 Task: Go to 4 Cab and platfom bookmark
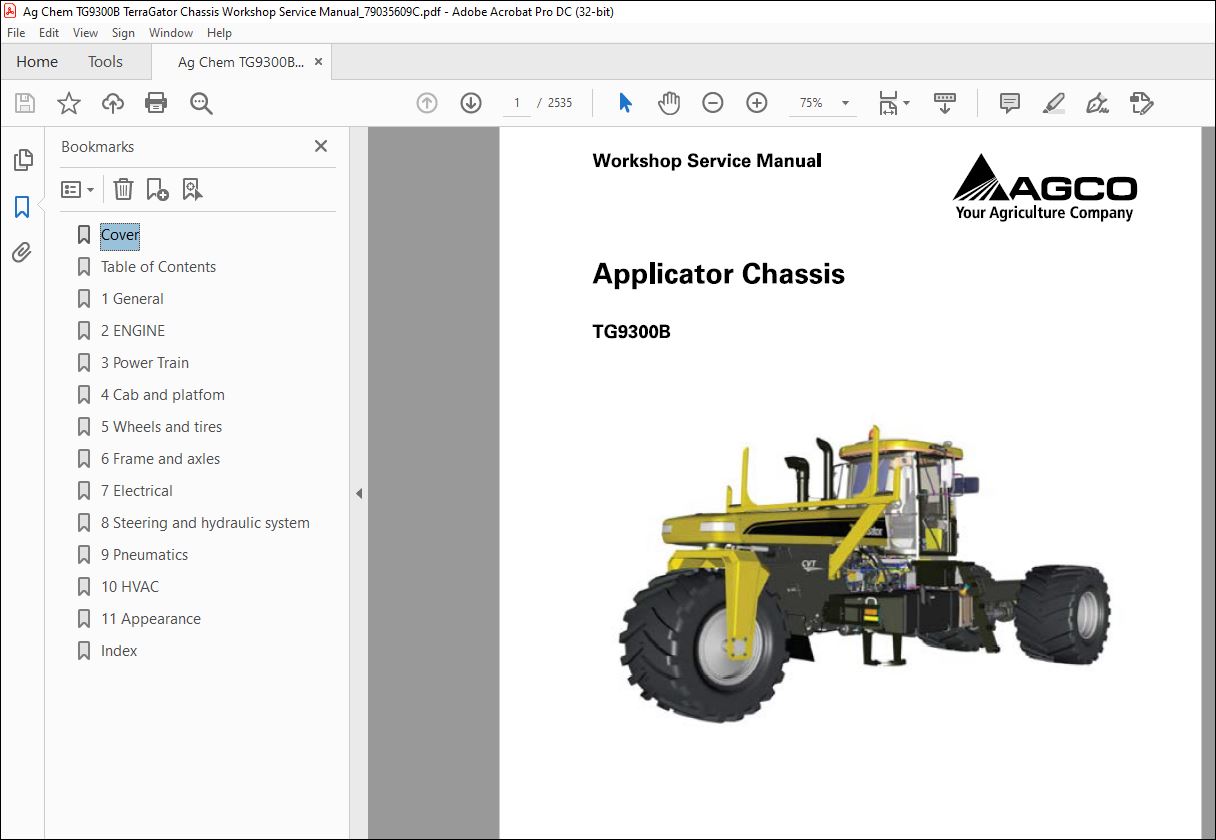click(163, 395)
